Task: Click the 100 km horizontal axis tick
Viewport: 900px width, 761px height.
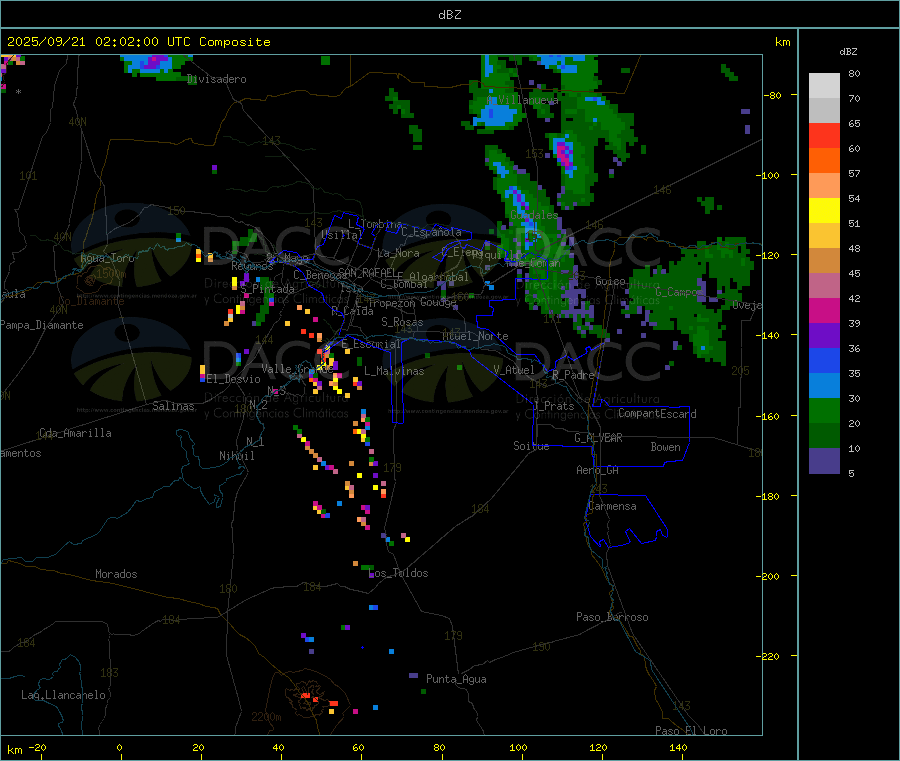Action: click(x=518, y=747)
